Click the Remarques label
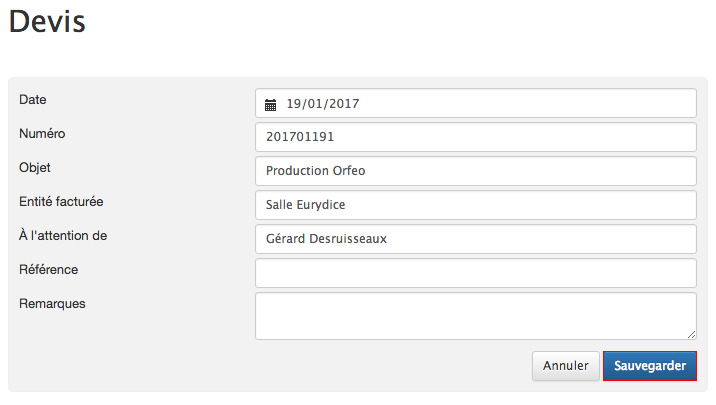716x405 pixels. (x=52, y=304)
